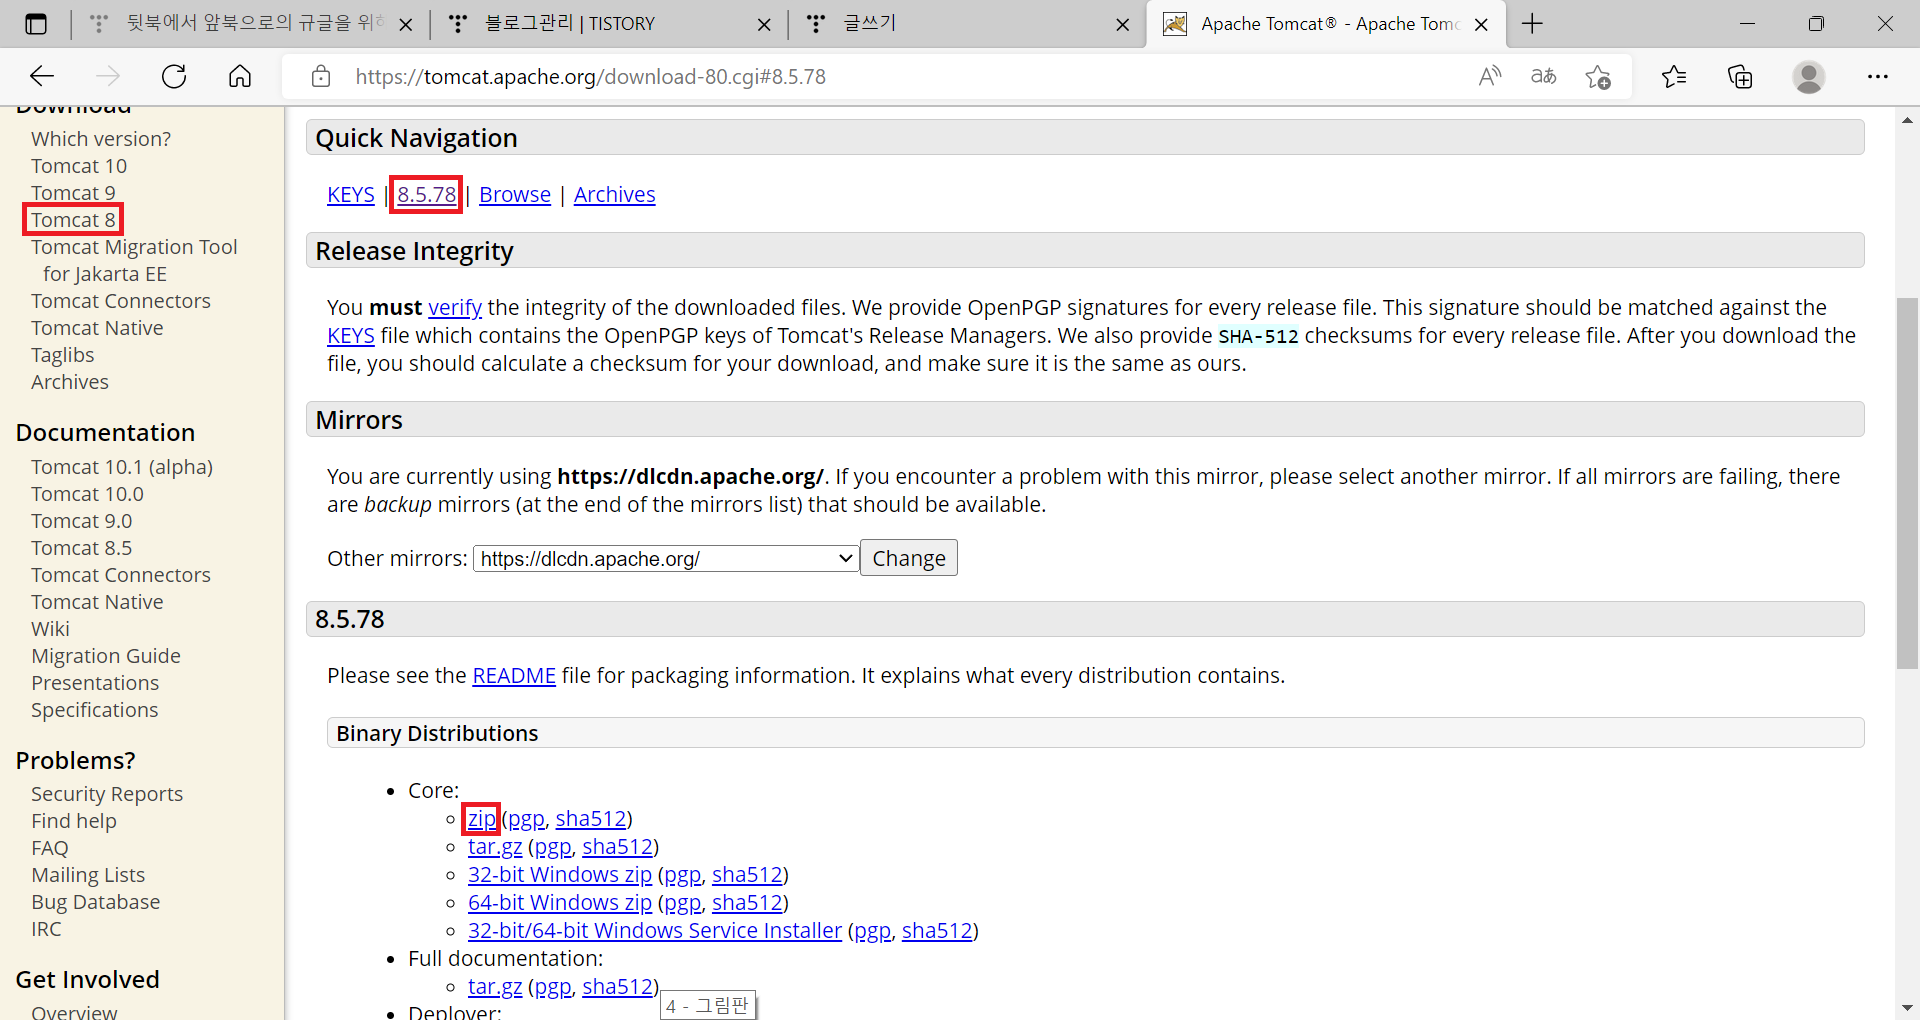
Task: Open the Browse link
Action: pyautogui.click(x=515, y=194)
